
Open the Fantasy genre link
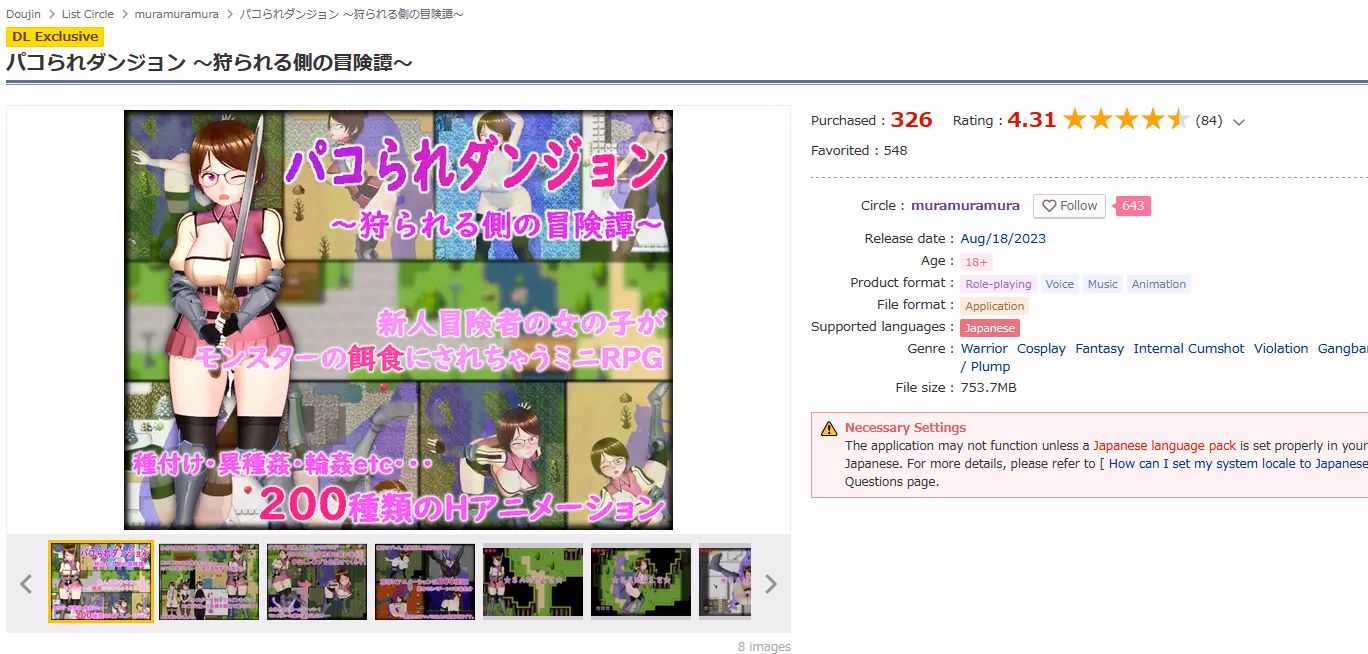coord(1099,349)
